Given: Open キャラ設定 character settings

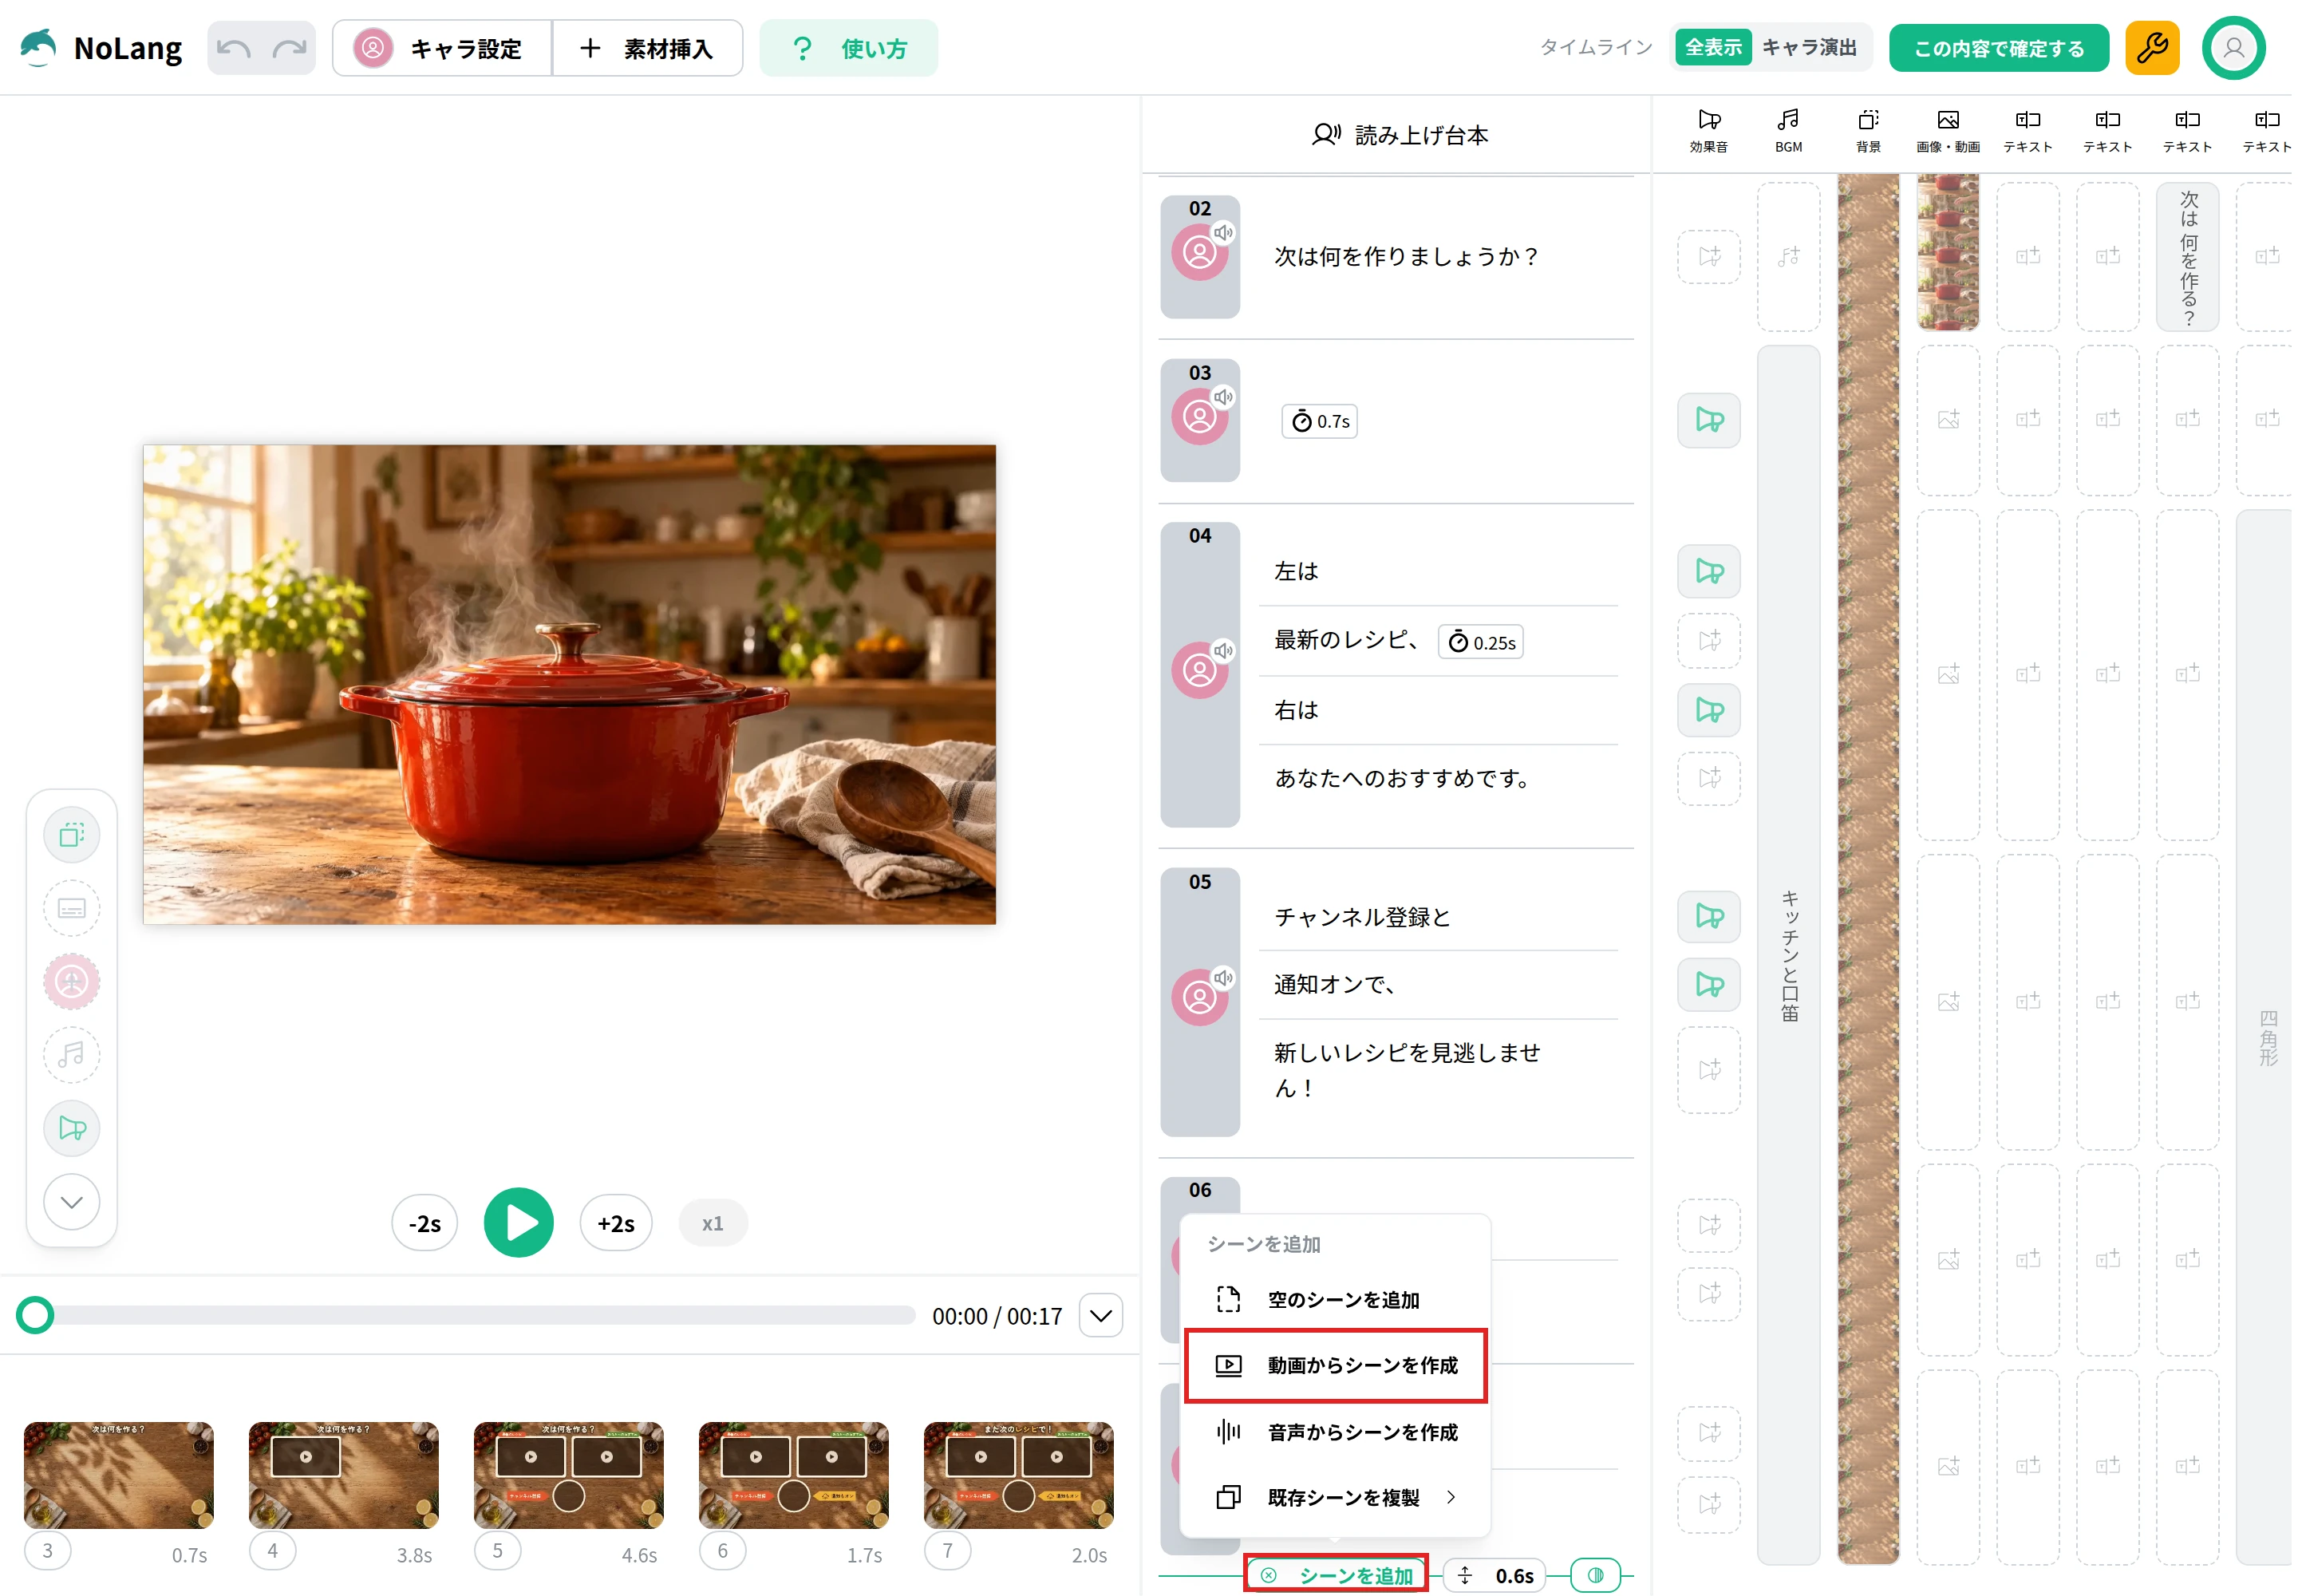Looking at the screenshot, I should tap(441, 48).
